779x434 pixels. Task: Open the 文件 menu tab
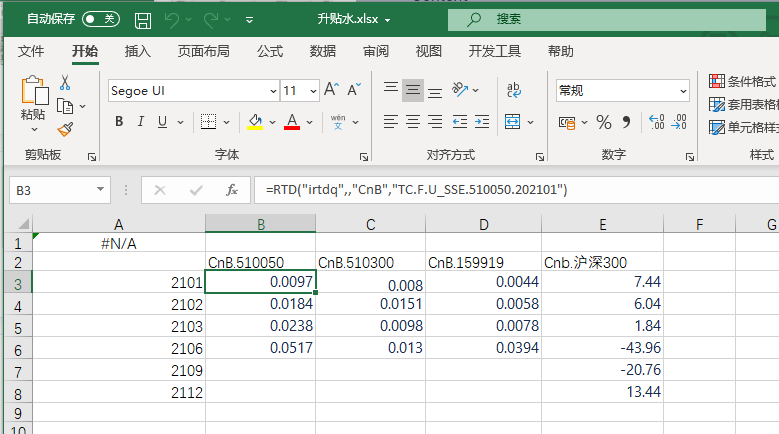tap(31, 51)
